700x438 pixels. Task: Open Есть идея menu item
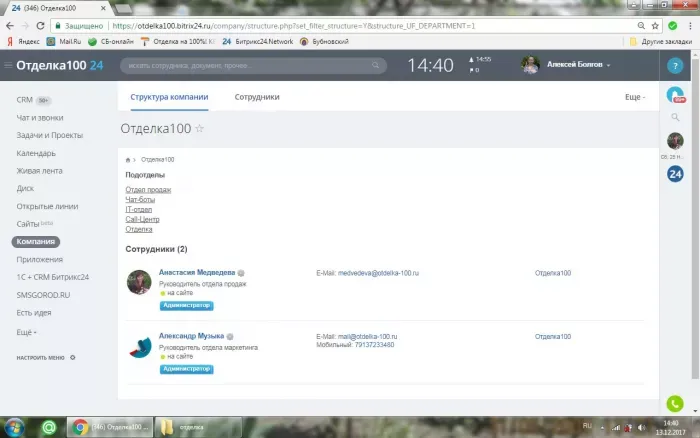34,313
